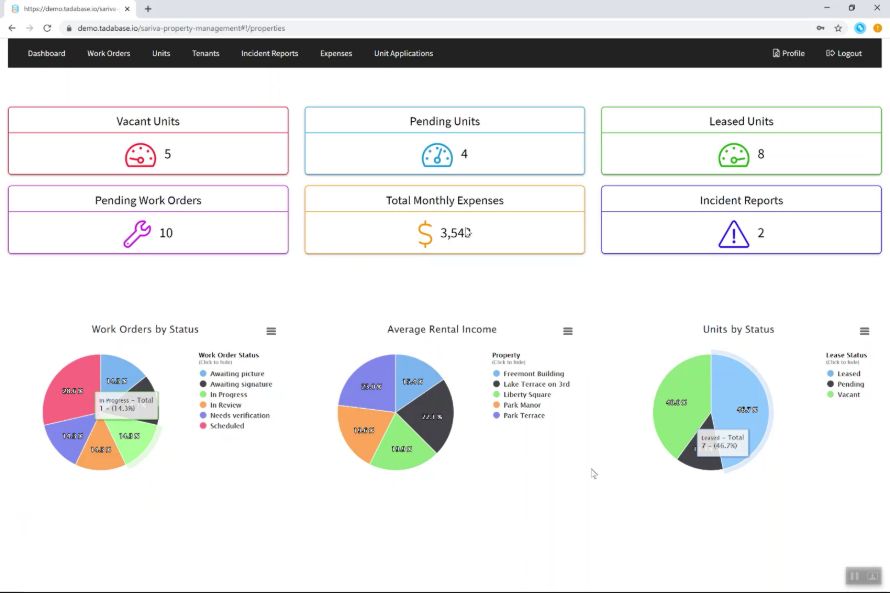890x593 pixels.
Task: Click the orange dollar sign icon
Action: [x=425, y=234]
